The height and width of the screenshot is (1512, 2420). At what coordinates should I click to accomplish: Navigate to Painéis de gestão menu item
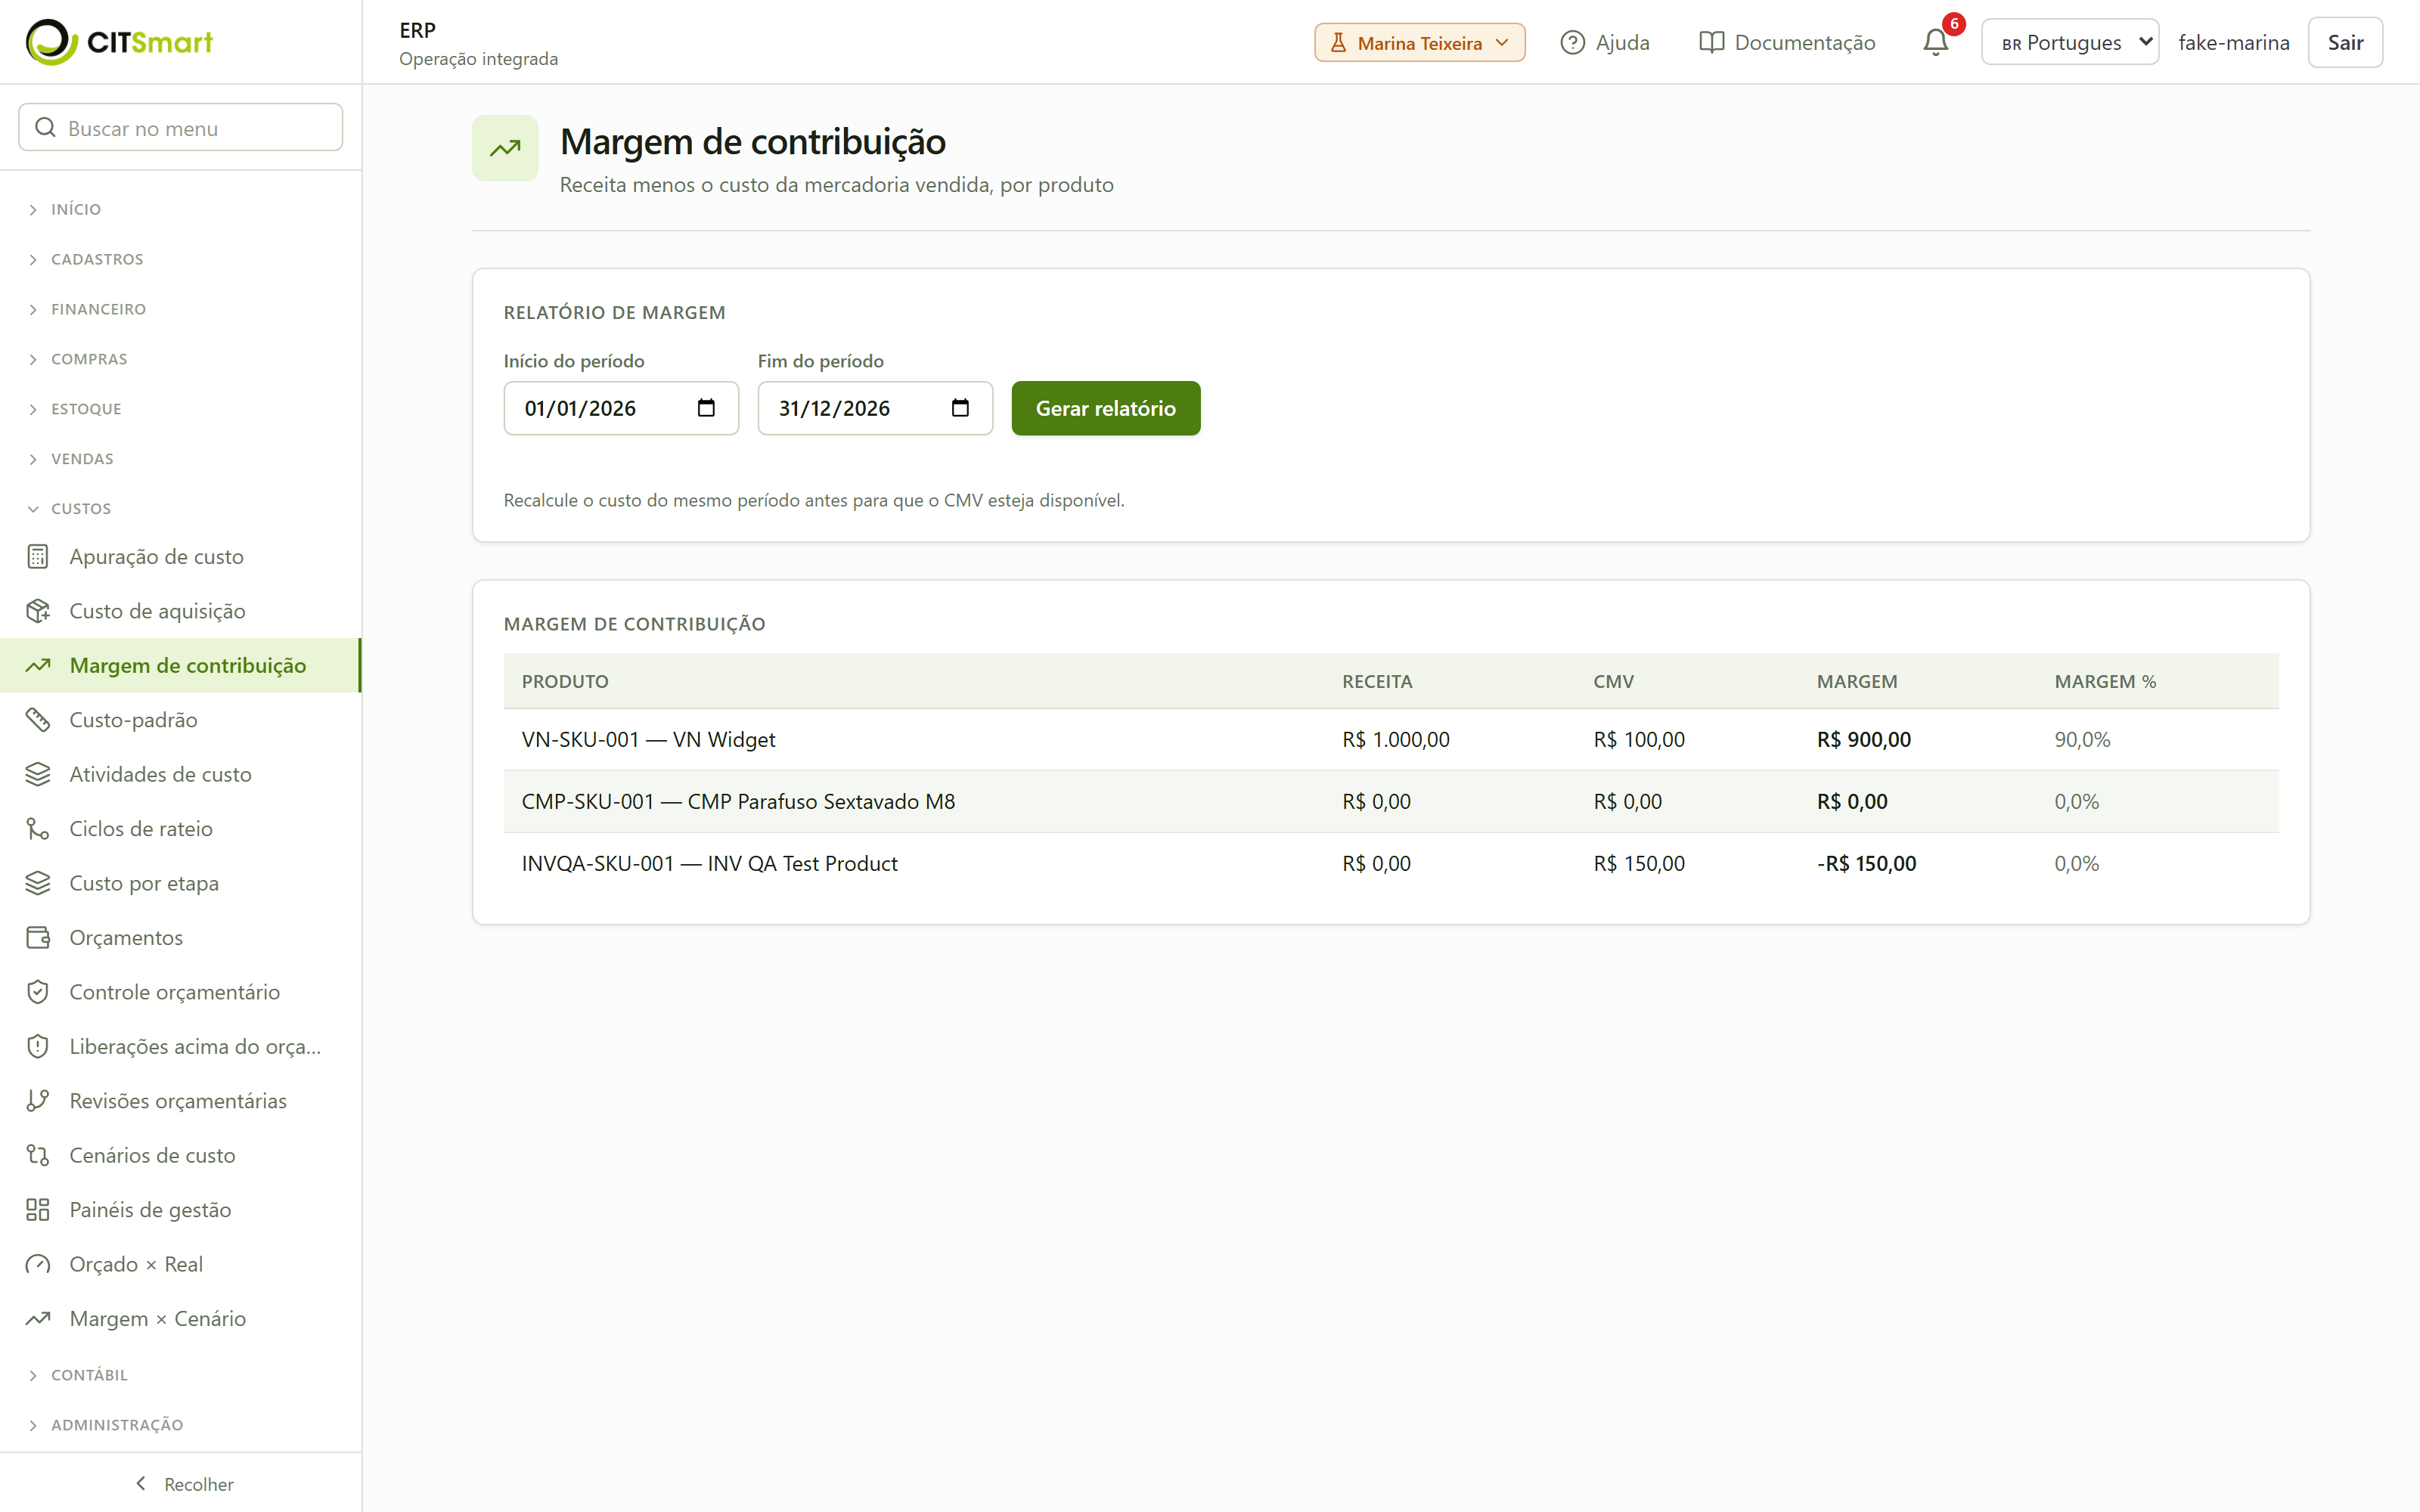(180, 1210)
